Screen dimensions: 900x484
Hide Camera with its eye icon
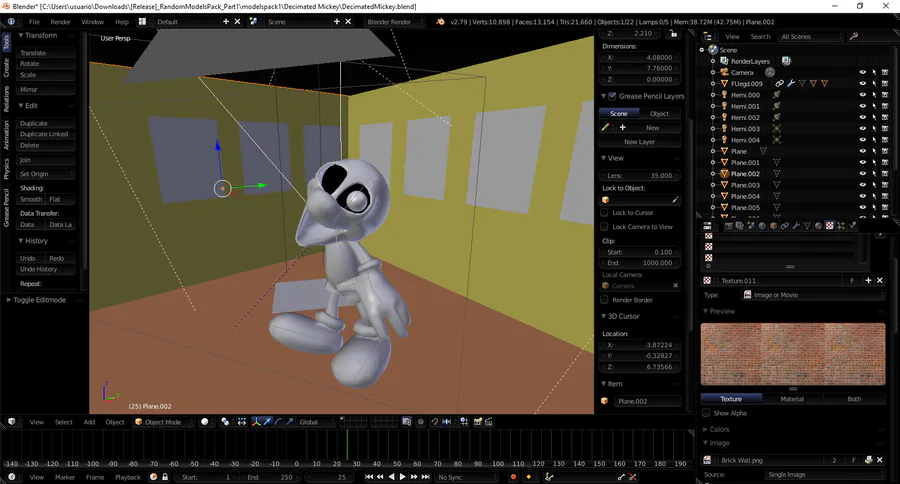pos(863,72)
